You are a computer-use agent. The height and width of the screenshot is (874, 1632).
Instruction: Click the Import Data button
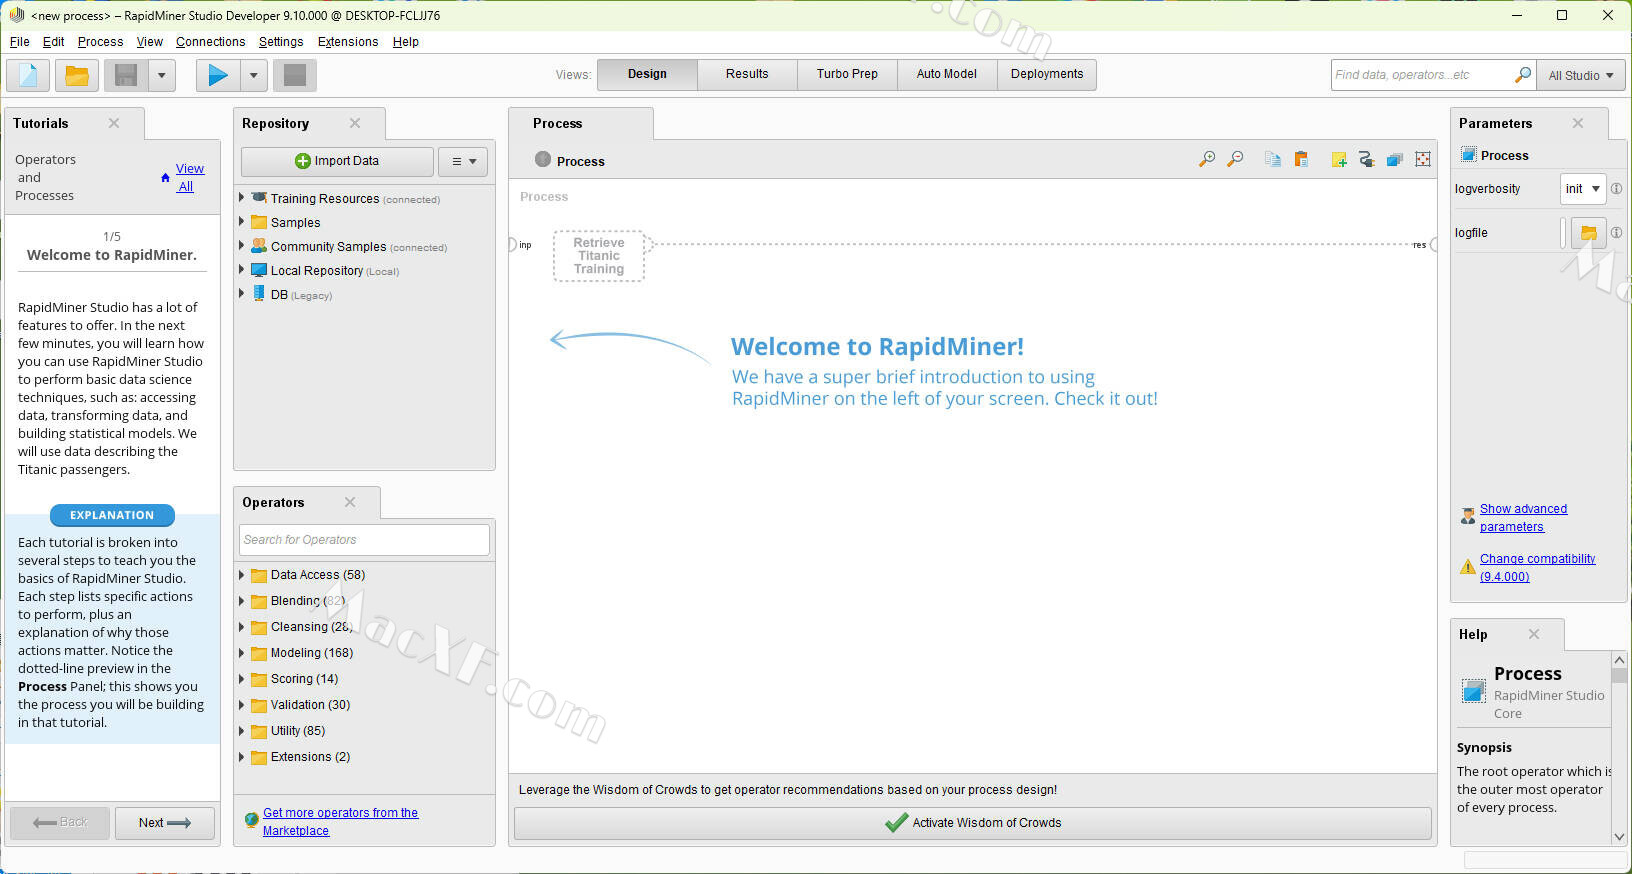pos(337,161)
